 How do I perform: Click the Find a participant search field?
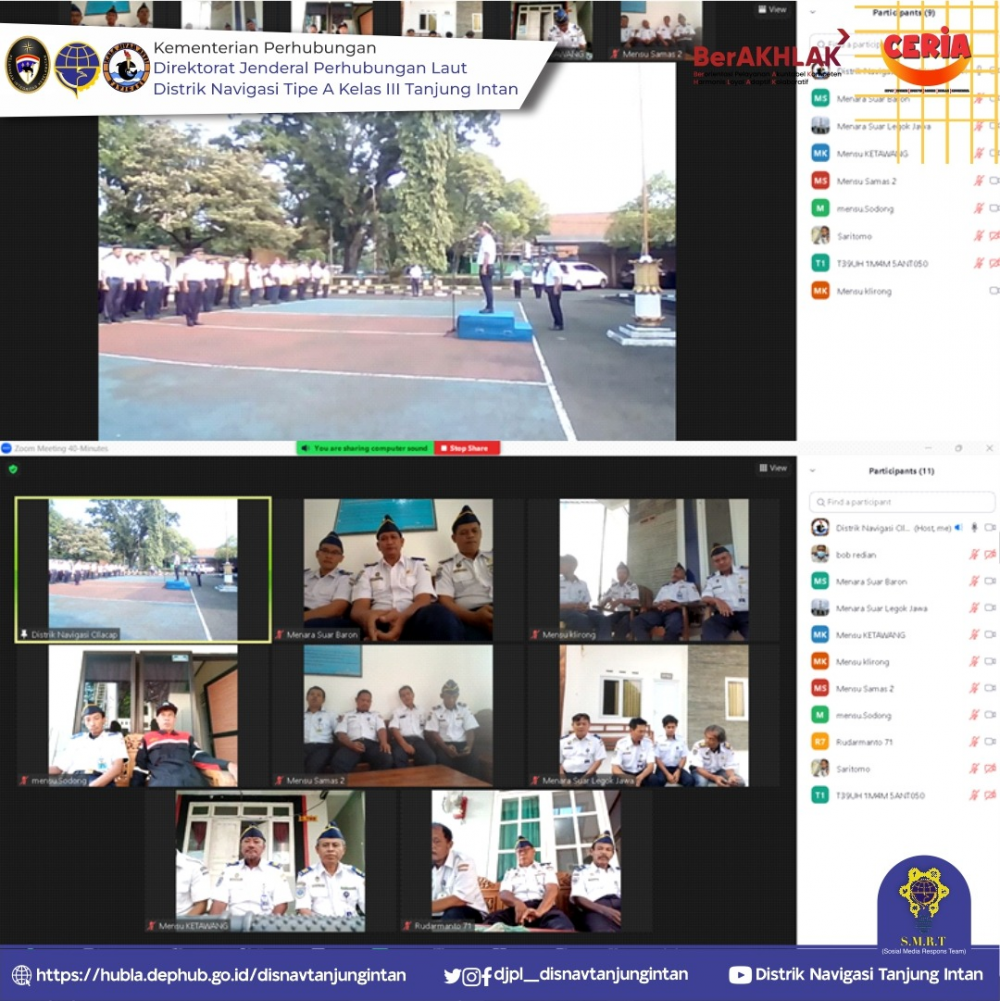[x=902, y=502]
